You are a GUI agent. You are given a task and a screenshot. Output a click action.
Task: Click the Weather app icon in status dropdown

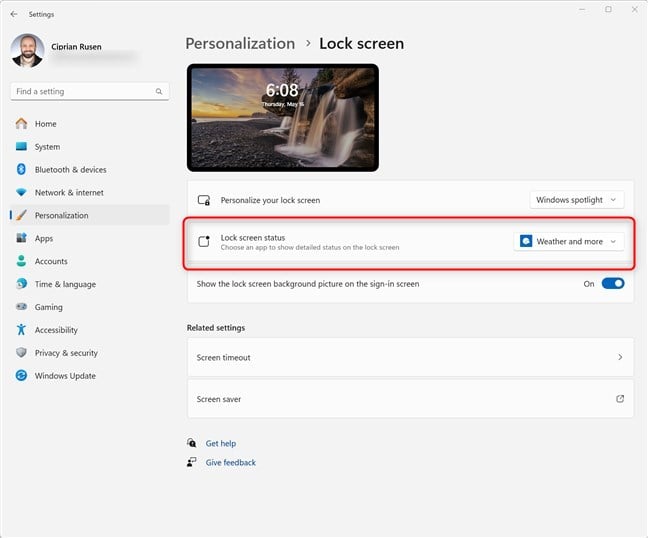526,241
